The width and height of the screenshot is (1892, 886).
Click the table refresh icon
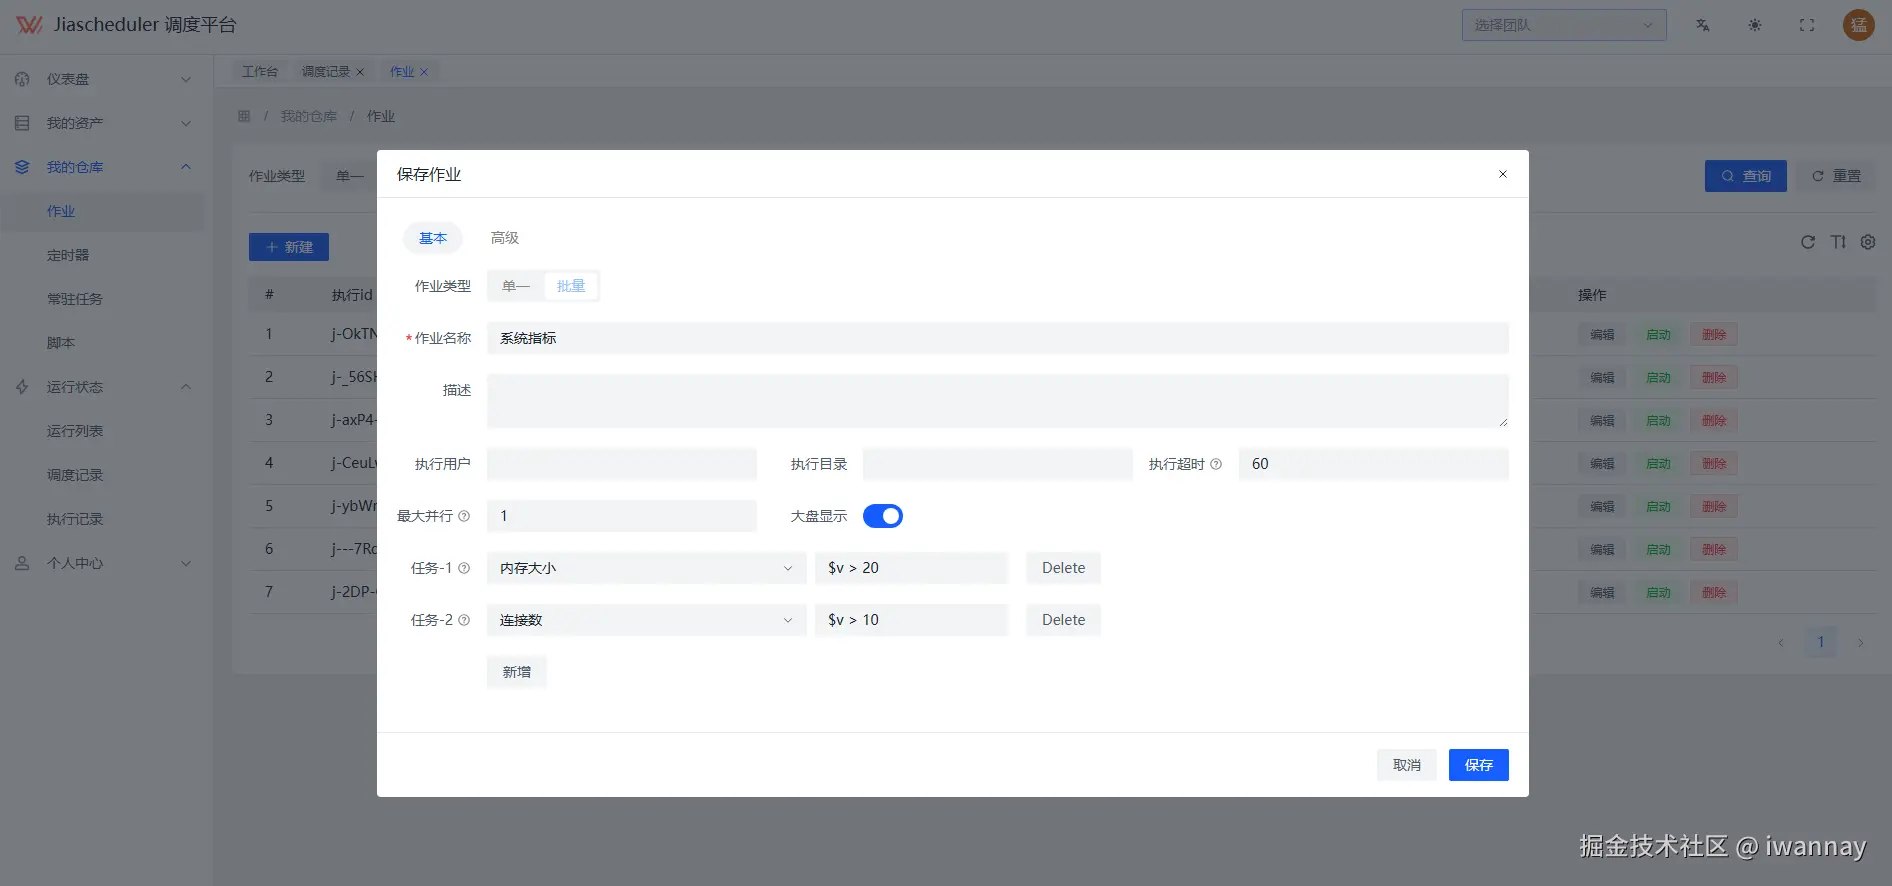1808,242
